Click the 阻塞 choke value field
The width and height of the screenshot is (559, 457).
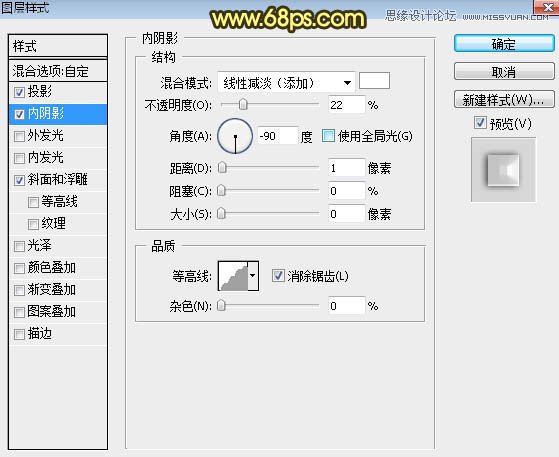pos(347,191)
